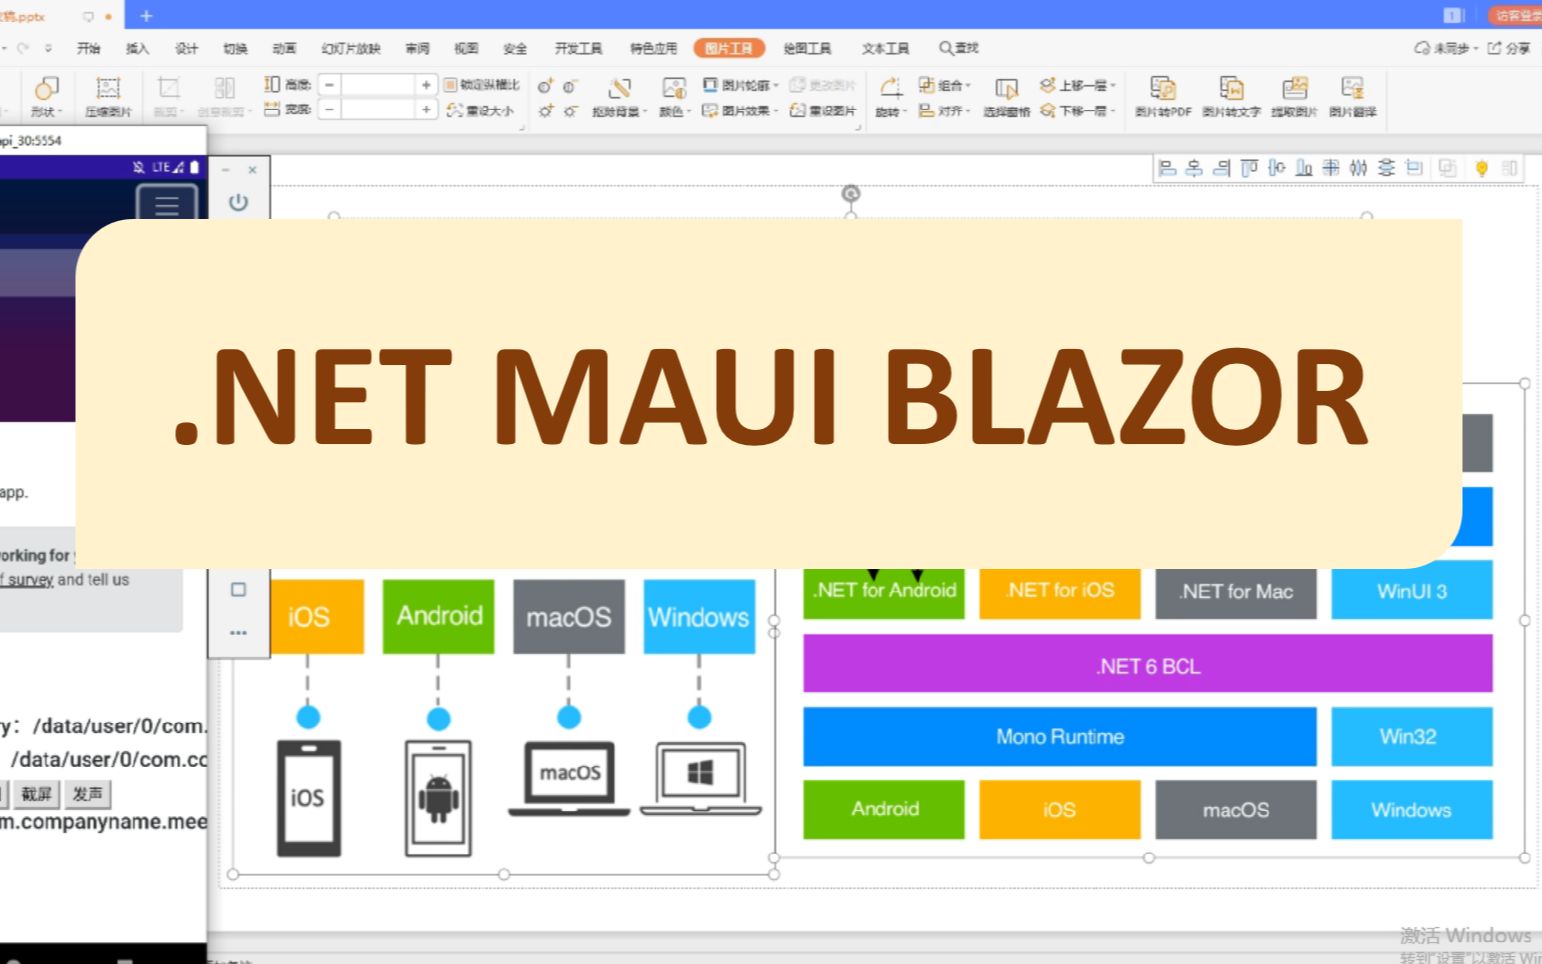Click the 压缩图片 compress picture icon
The image size is (1542, 964).
pos(108,88)
